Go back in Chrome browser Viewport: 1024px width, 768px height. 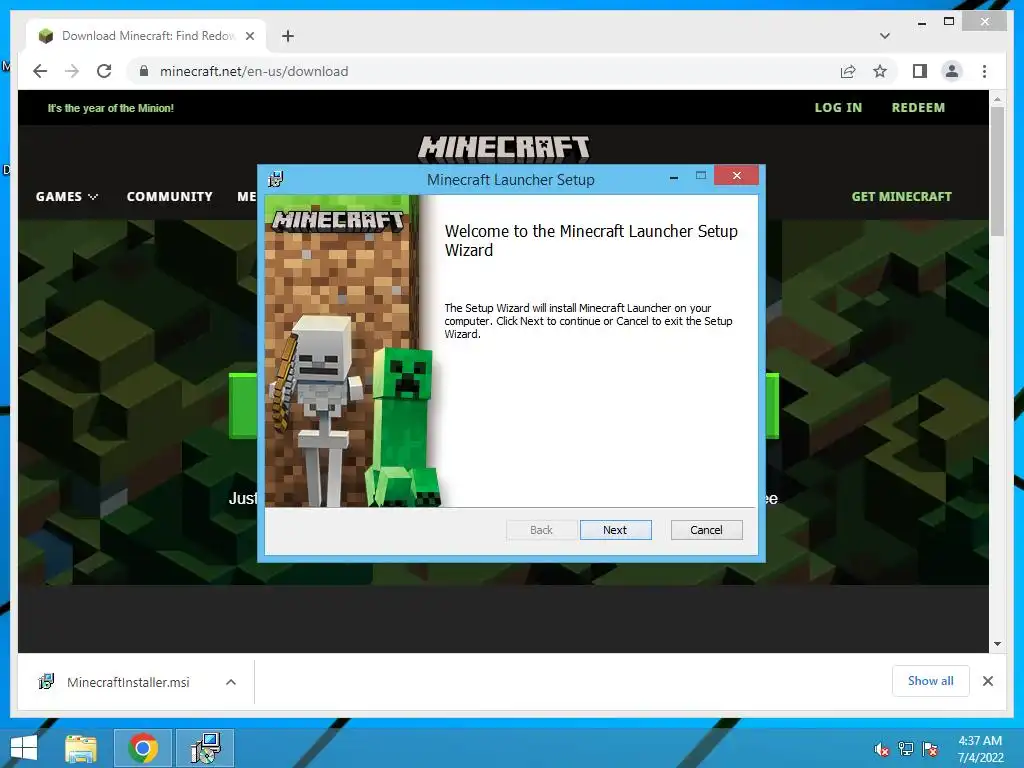pos(40,71)
